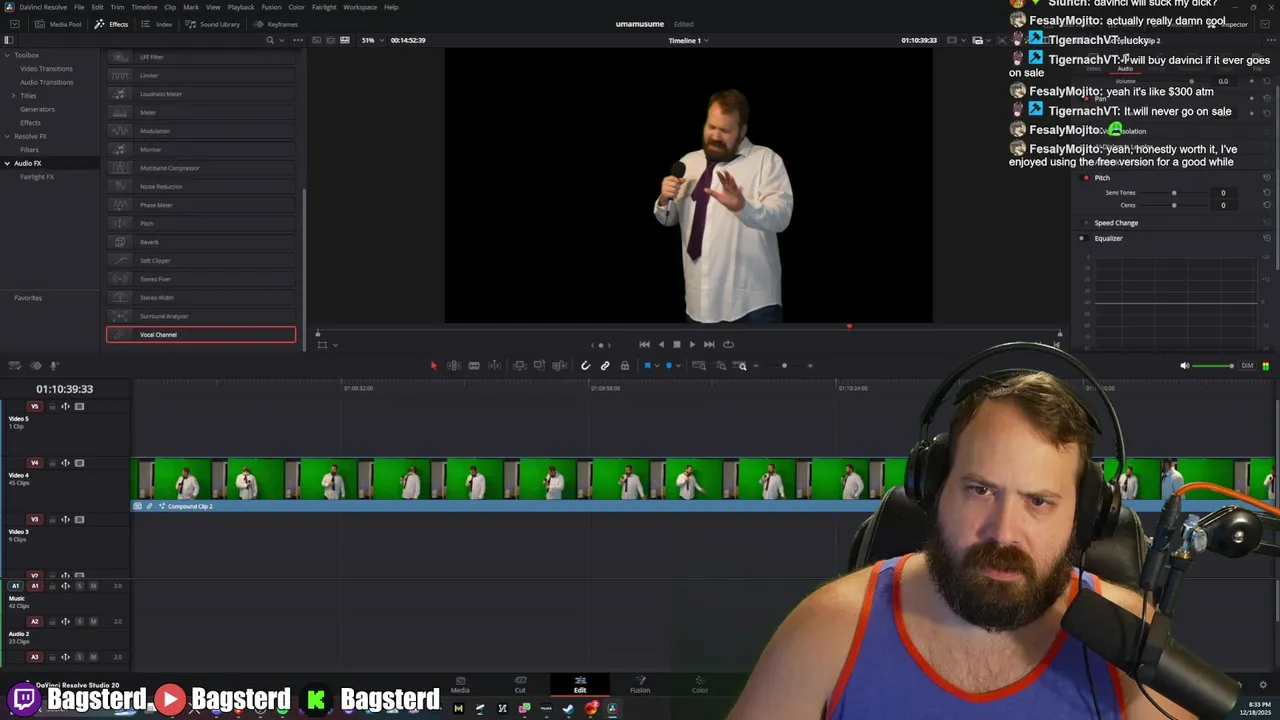
Task: Solo the A1 Music track
Action: pyautogui.click(x=80, y=586)
